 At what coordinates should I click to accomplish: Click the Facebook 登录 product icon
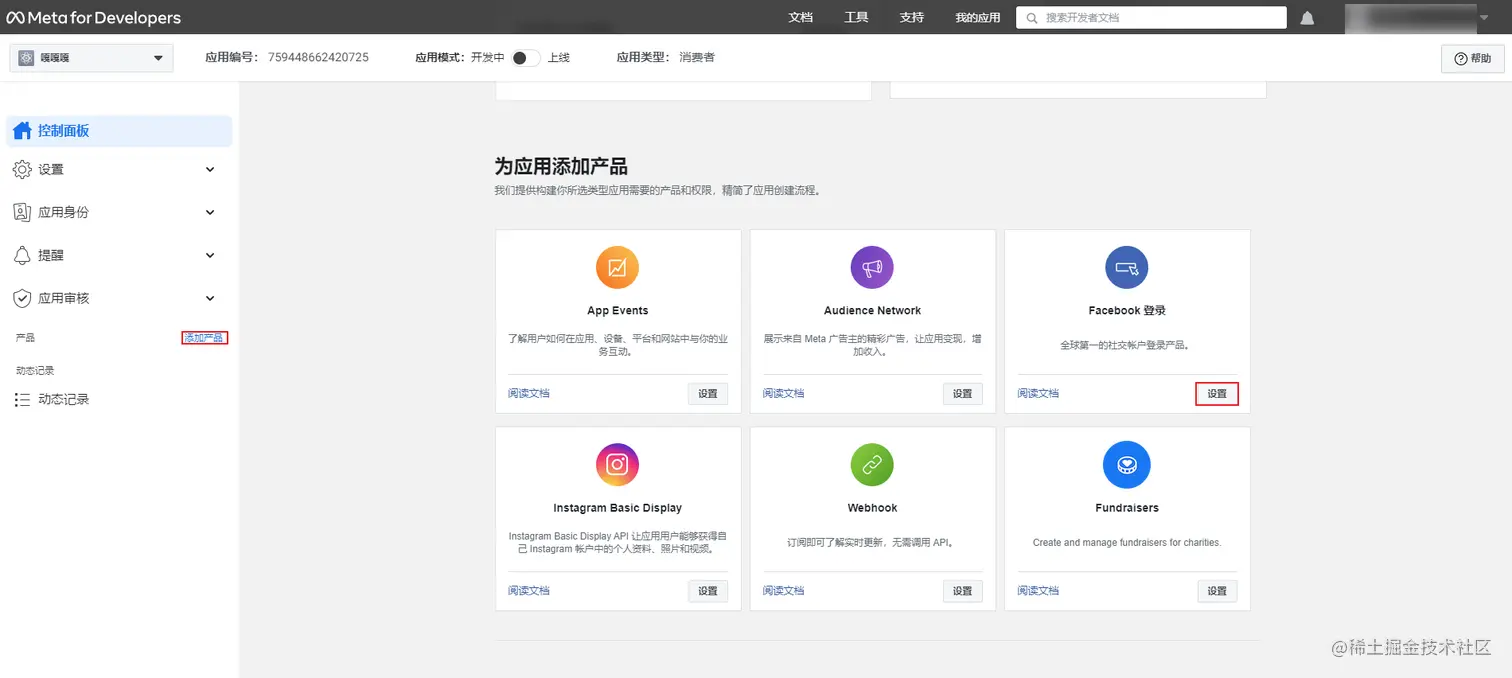tap(1127, 268)
